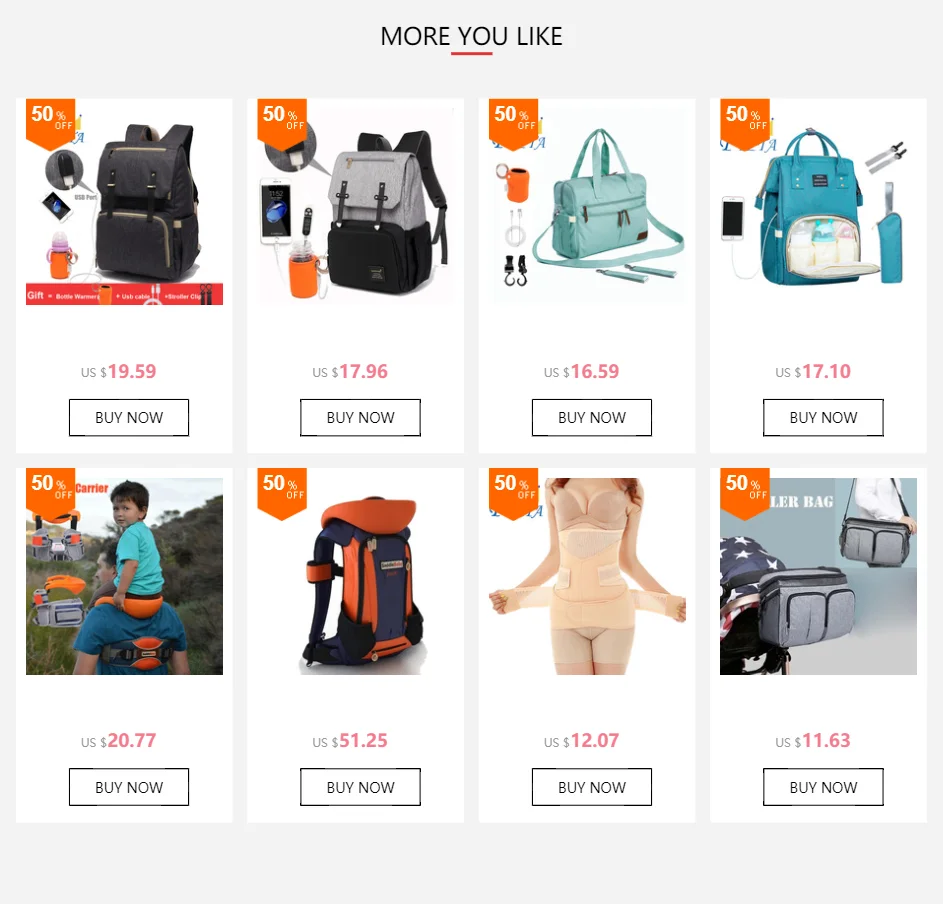Click BUY NOW under the $12.07 waist belt
This screenshot has width=943, height=904.
(592, 787)
